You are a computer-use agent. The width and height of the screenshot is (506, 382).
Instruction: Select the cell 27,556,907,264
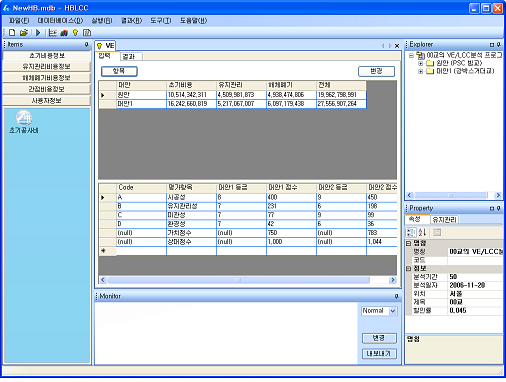pos(341,104)
